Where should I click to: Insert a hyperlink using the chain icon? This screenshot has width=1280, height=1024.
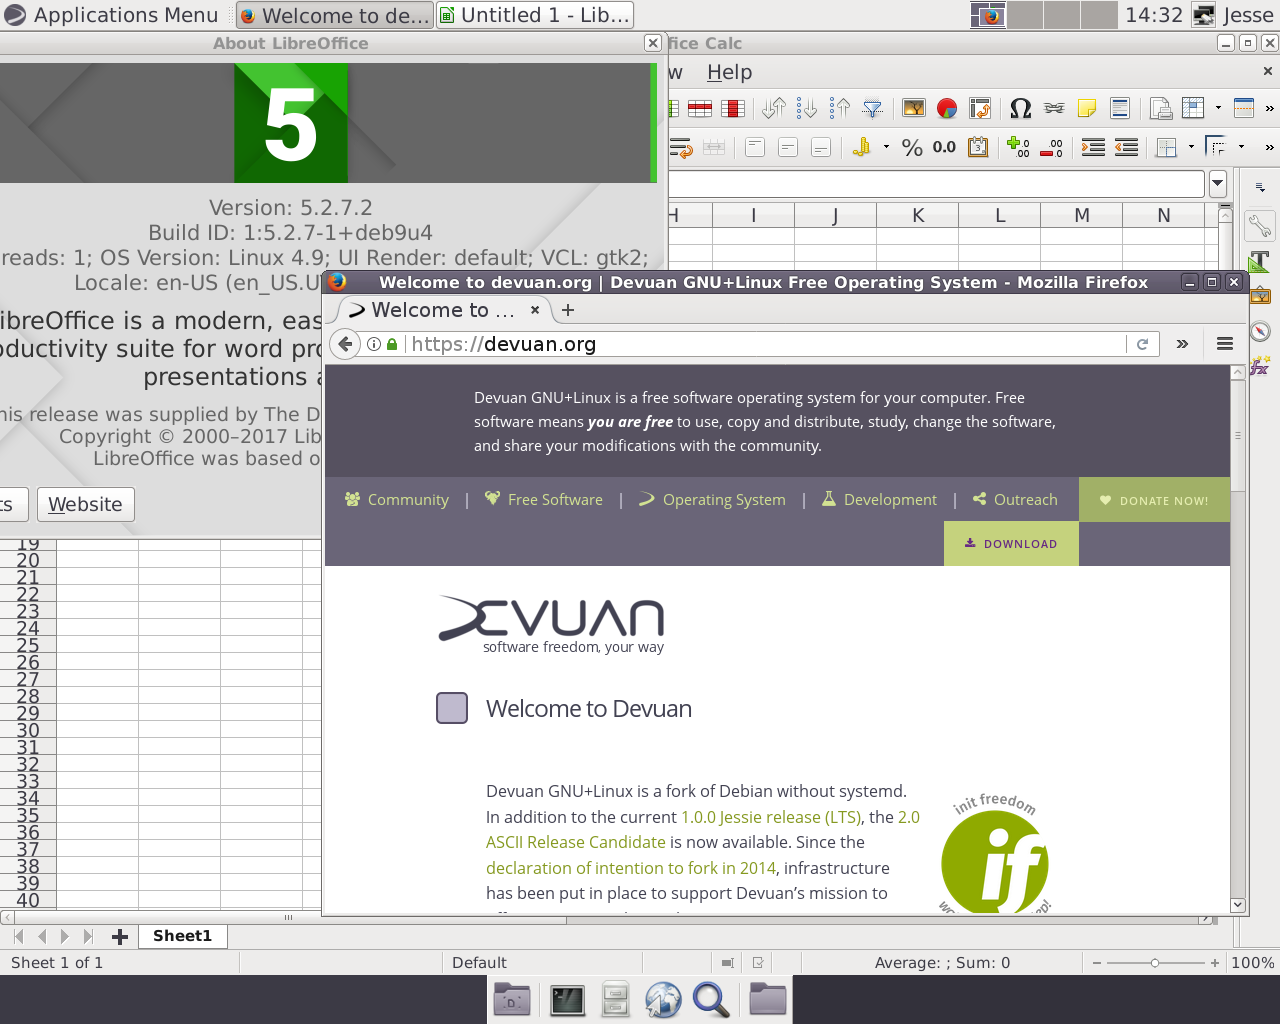[1054, 108]
